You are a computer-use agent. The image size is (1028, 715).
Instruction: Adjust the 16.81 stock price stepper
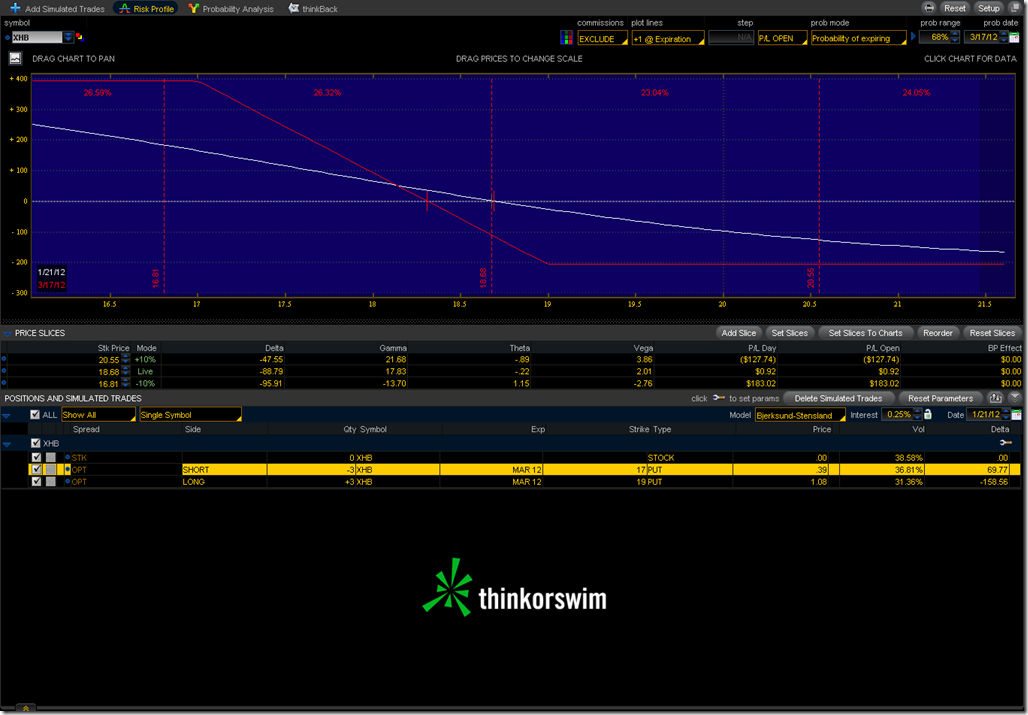pyautogui.click(x=125, y=383)
